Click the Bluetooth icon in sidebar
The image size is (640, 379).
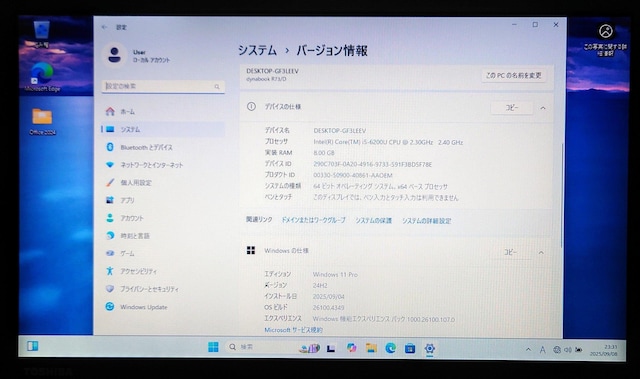click(110, 147)
